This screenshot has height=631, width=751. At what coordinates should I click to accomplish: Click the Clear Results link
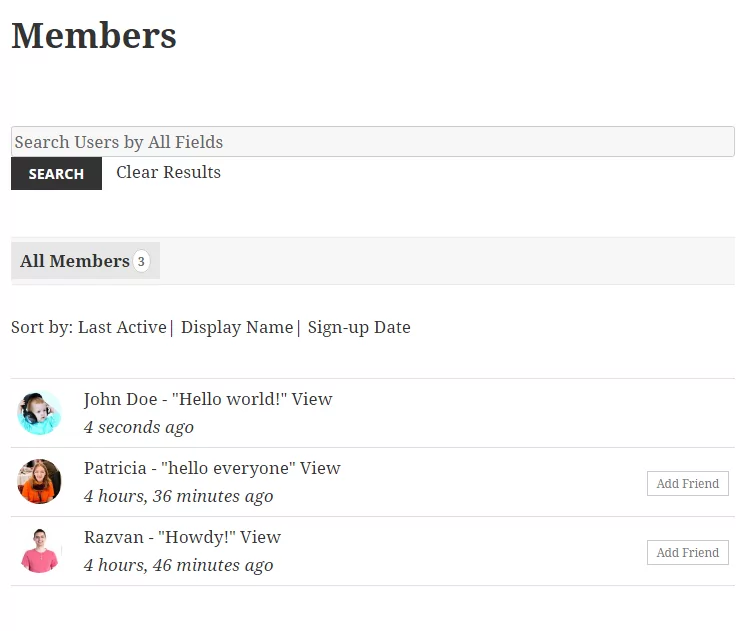tap(168, 172)
